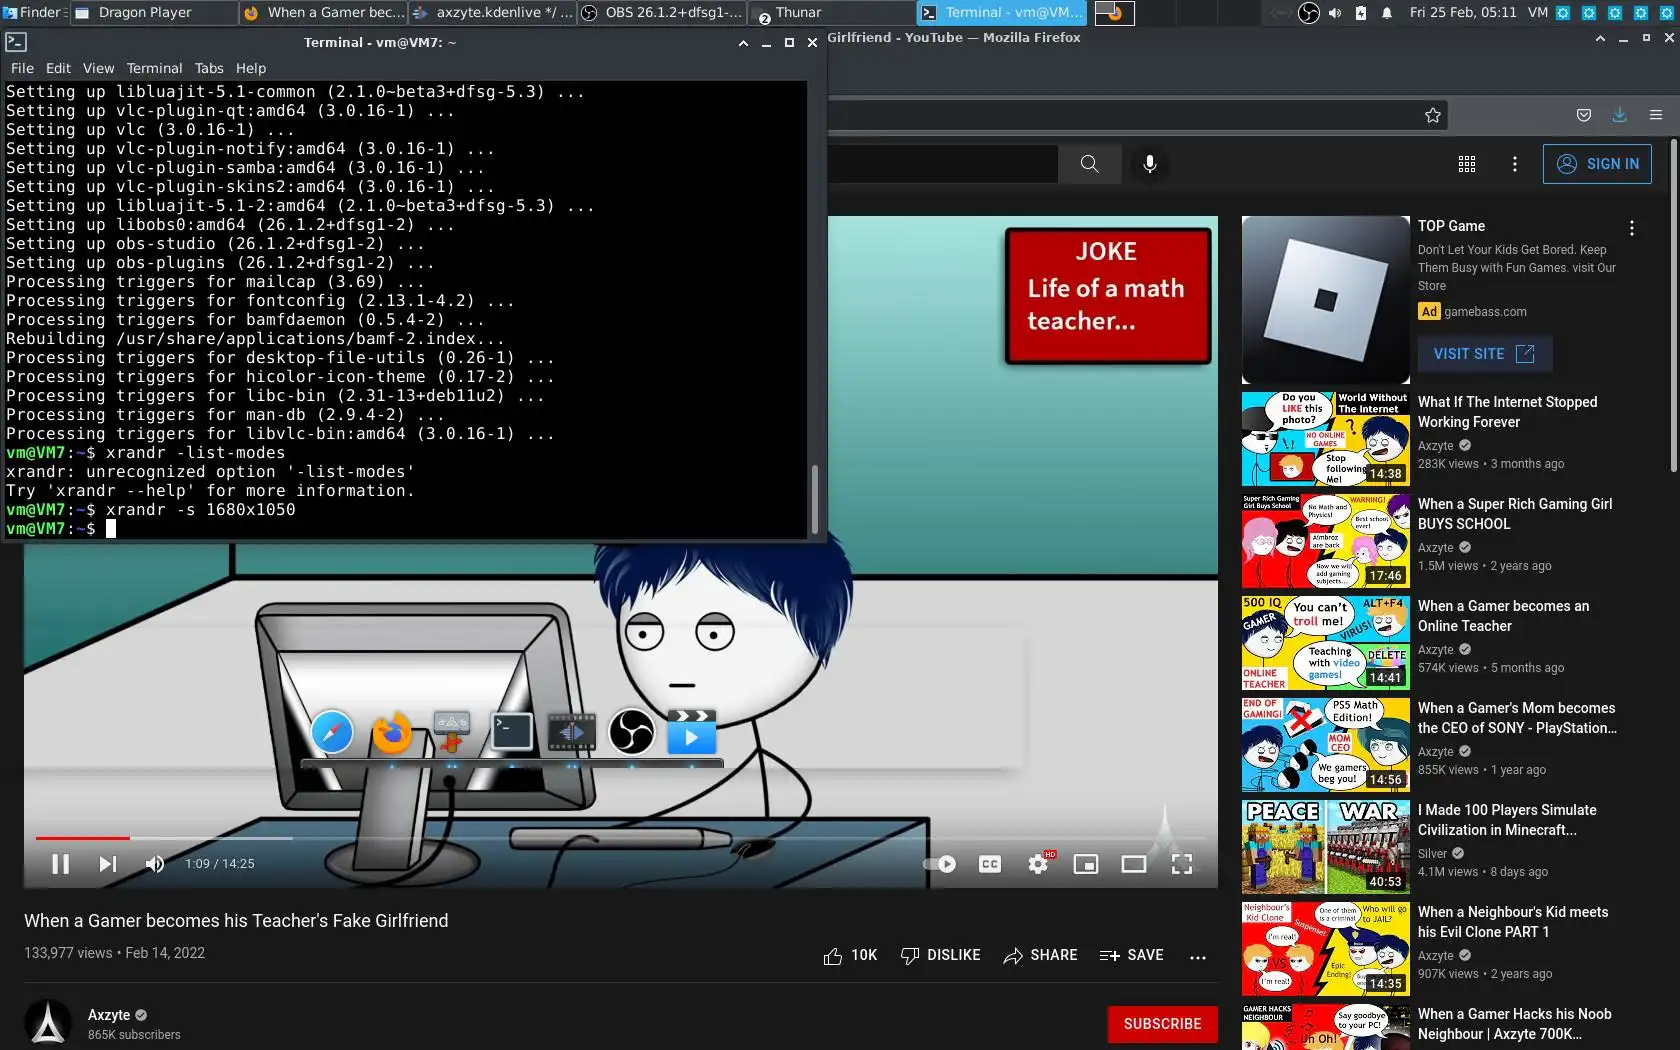This screenshot has height=1050, width=1680.
Task: Open 'What If The Internet Stopped Working Forever'
Action: [1507, 412]
